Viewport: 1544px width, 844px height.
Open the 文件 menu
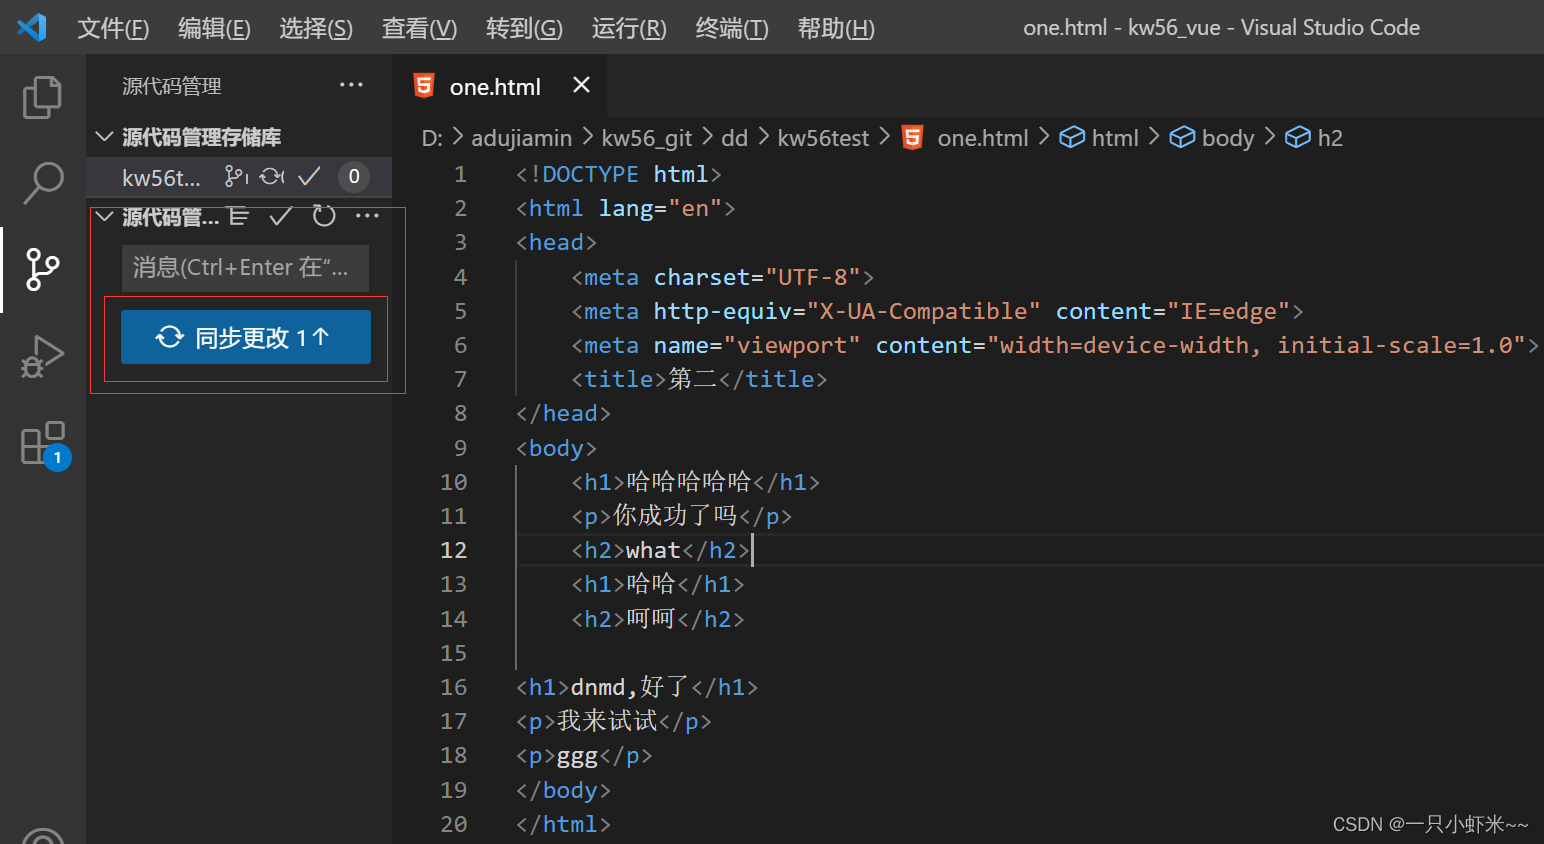pyautogui.click(x=113, y=28)
